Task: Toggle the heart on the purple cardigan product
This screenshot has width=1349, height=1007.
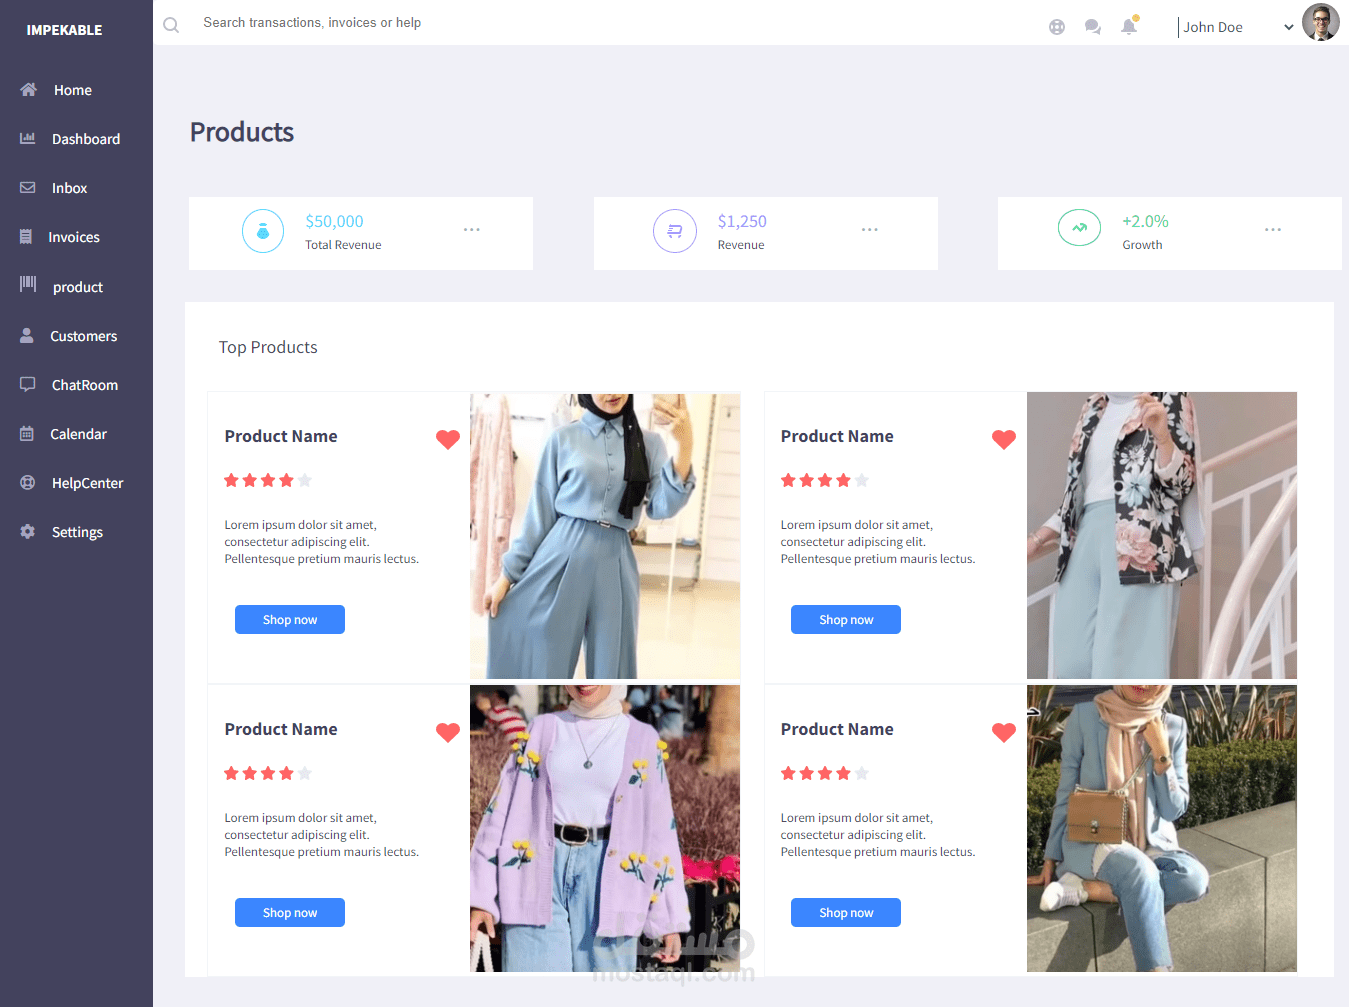Action: pyautogui.click(x=448, y=732)
